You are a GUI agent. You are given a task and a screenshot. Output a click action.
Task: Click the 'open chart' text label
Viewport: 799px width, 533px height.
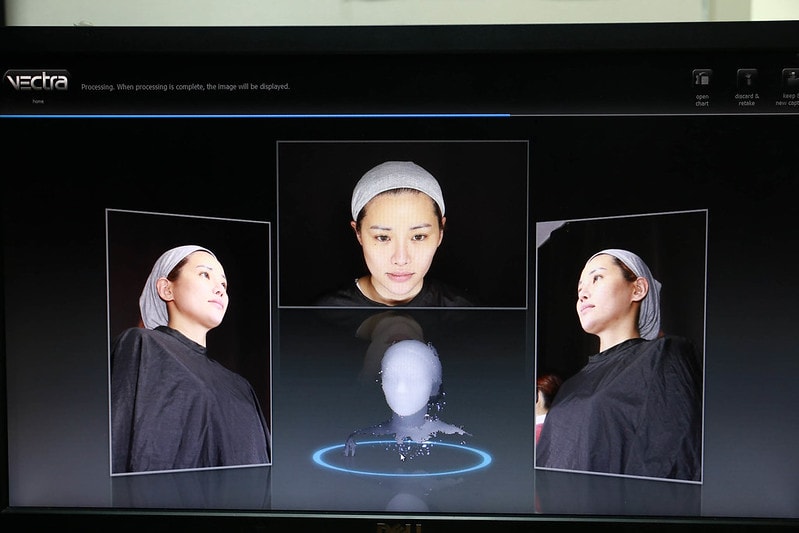(702, 100)
